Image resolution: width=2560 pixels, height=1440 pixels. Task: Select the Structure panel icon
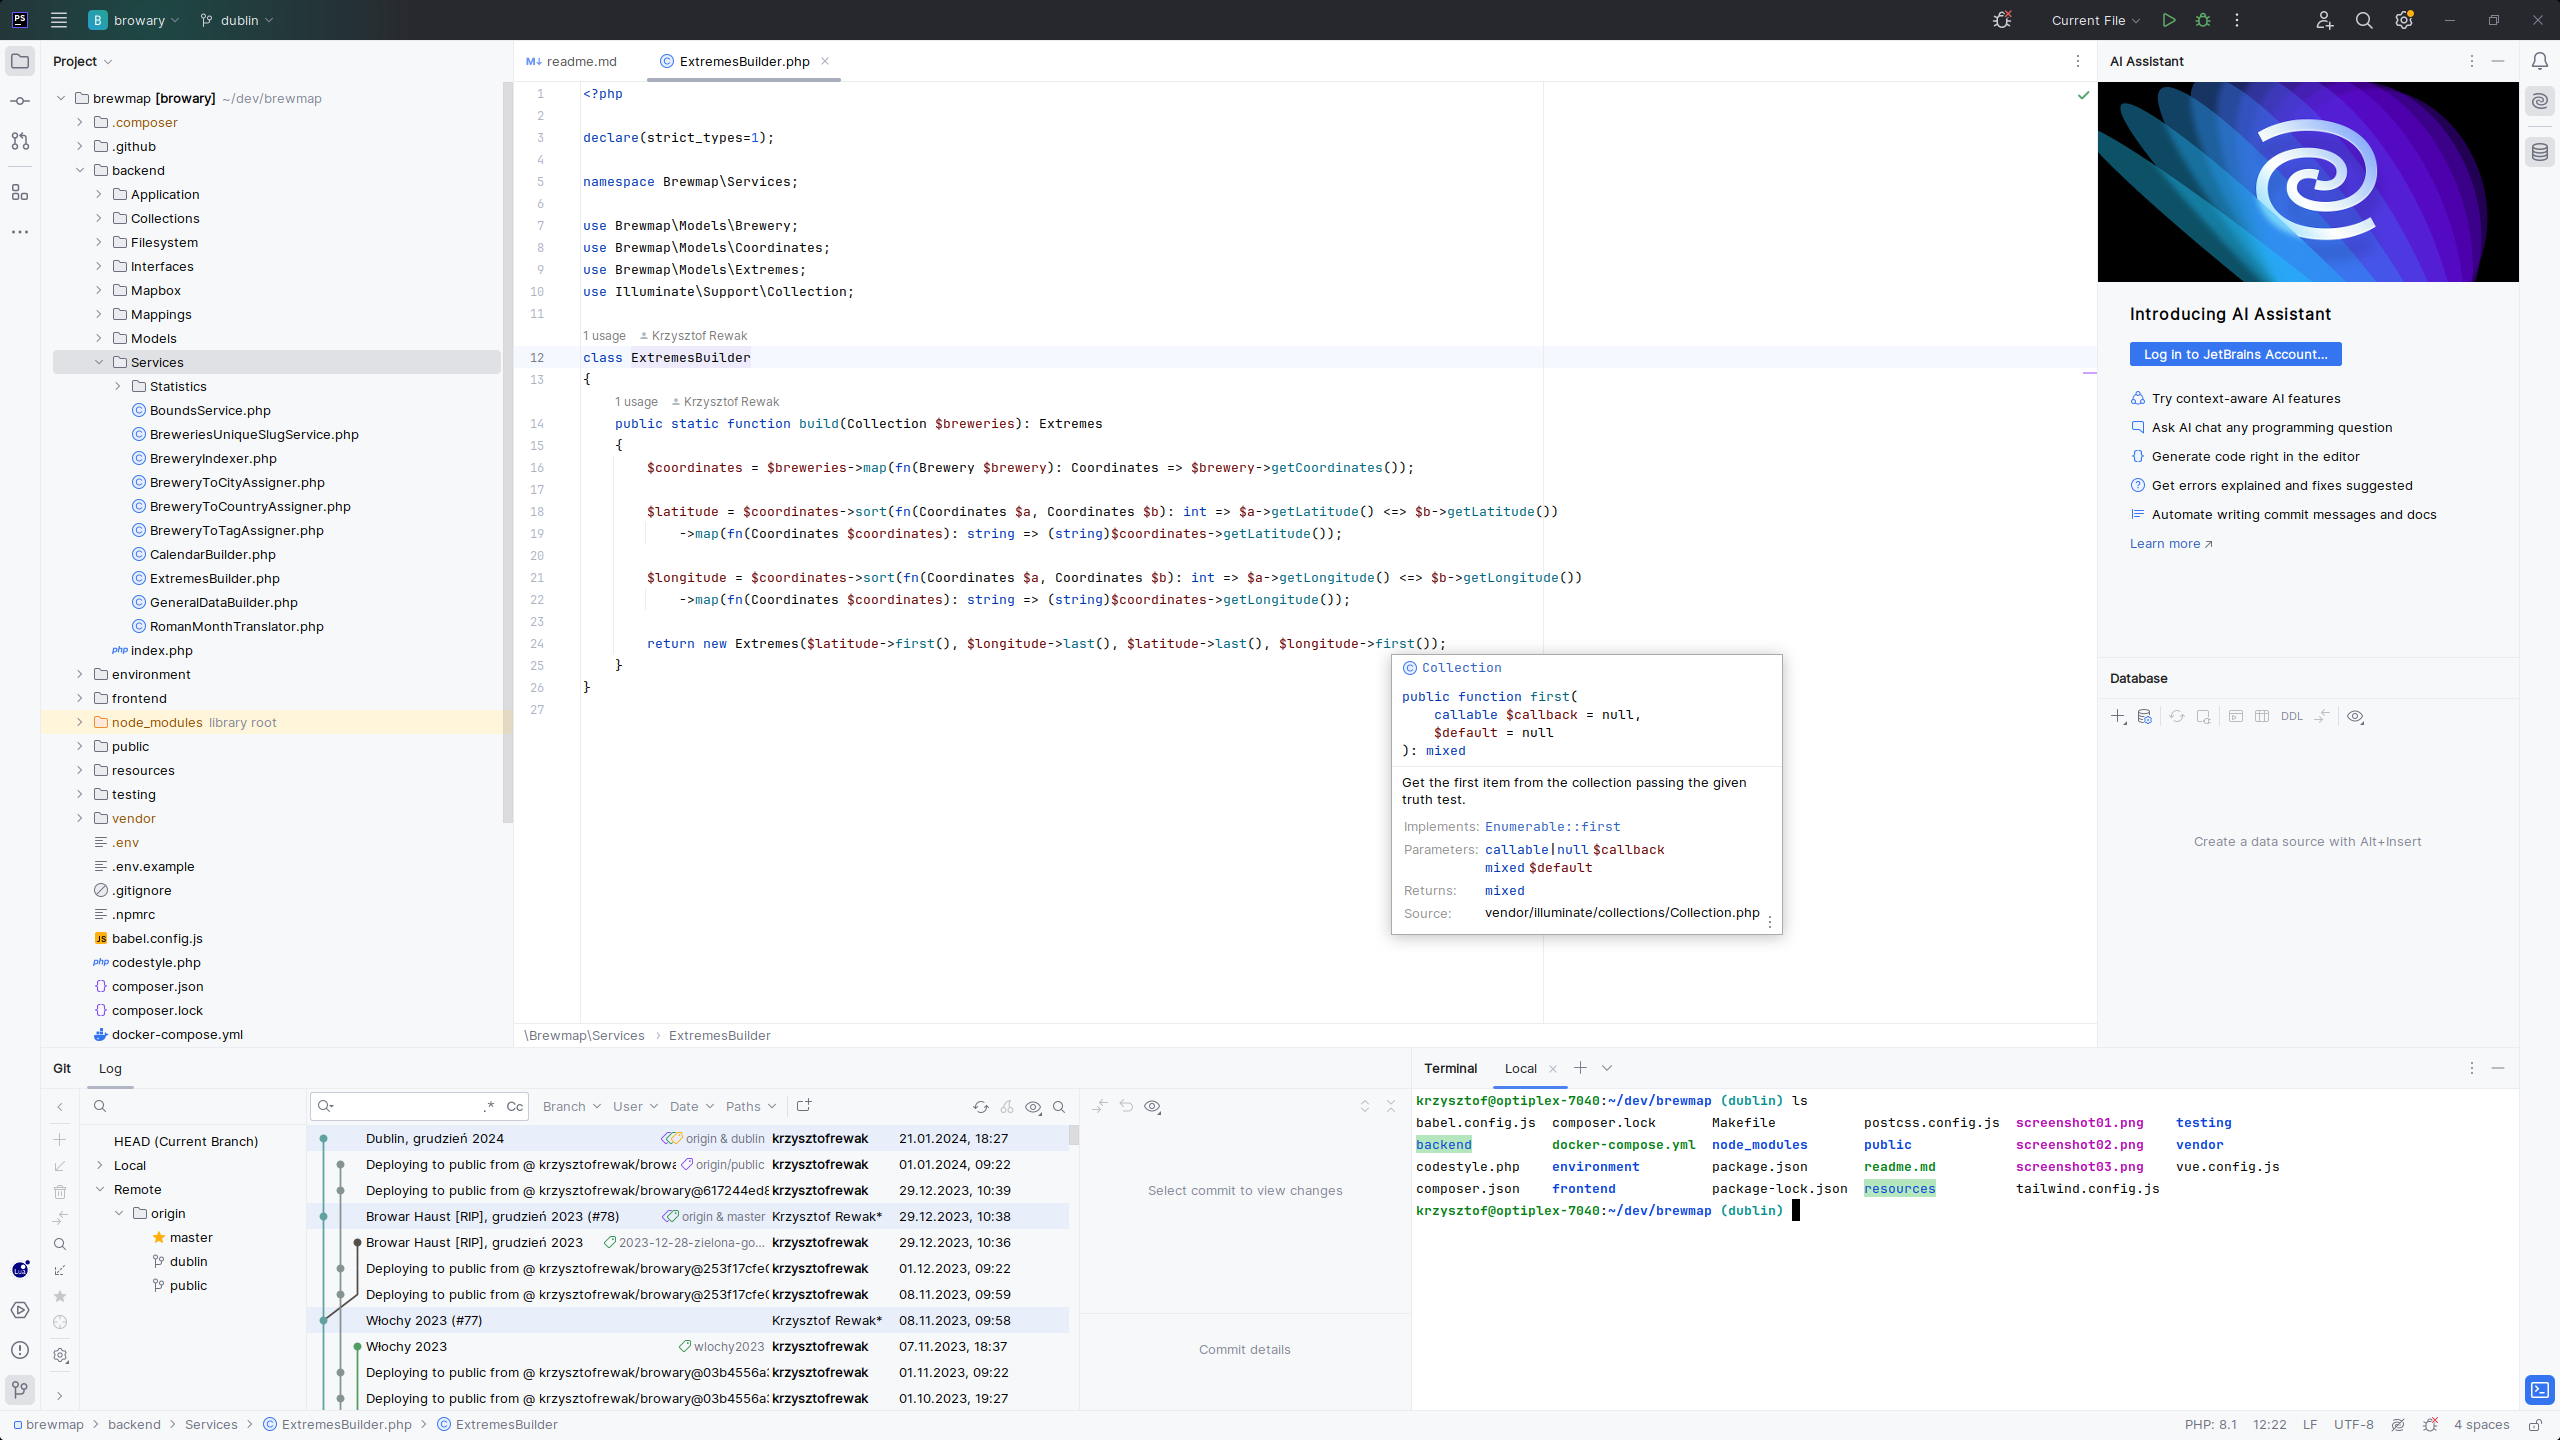(x=20, y=193)
